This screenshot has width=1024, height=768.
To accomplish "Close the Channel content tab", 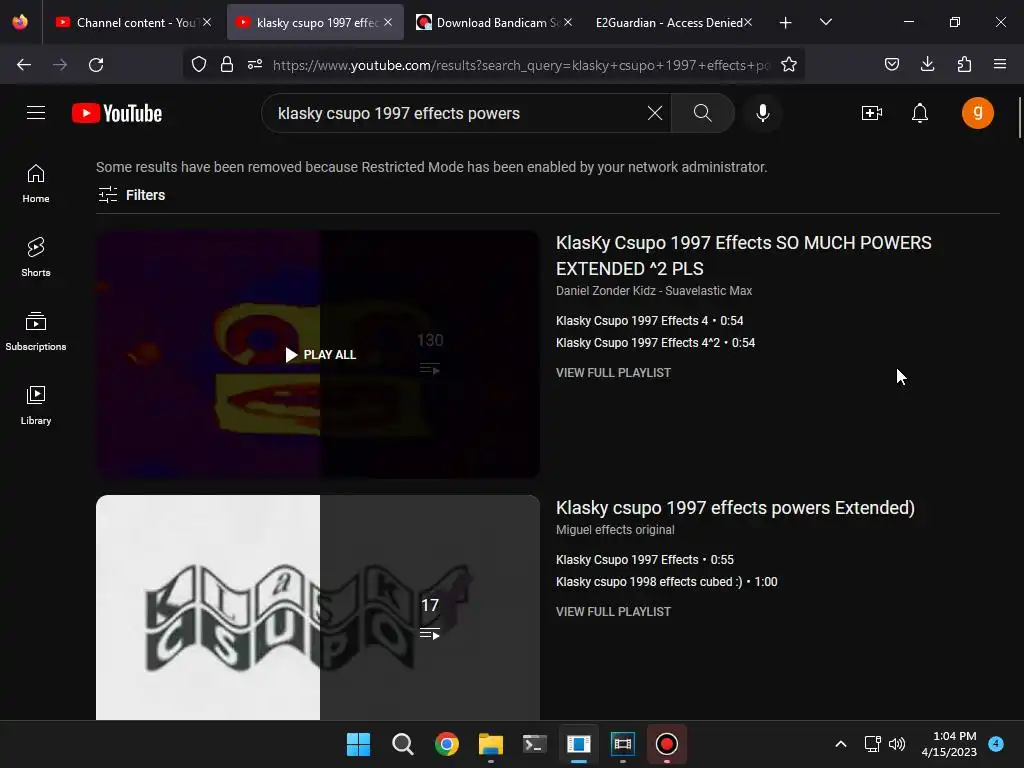I will 206,22.
